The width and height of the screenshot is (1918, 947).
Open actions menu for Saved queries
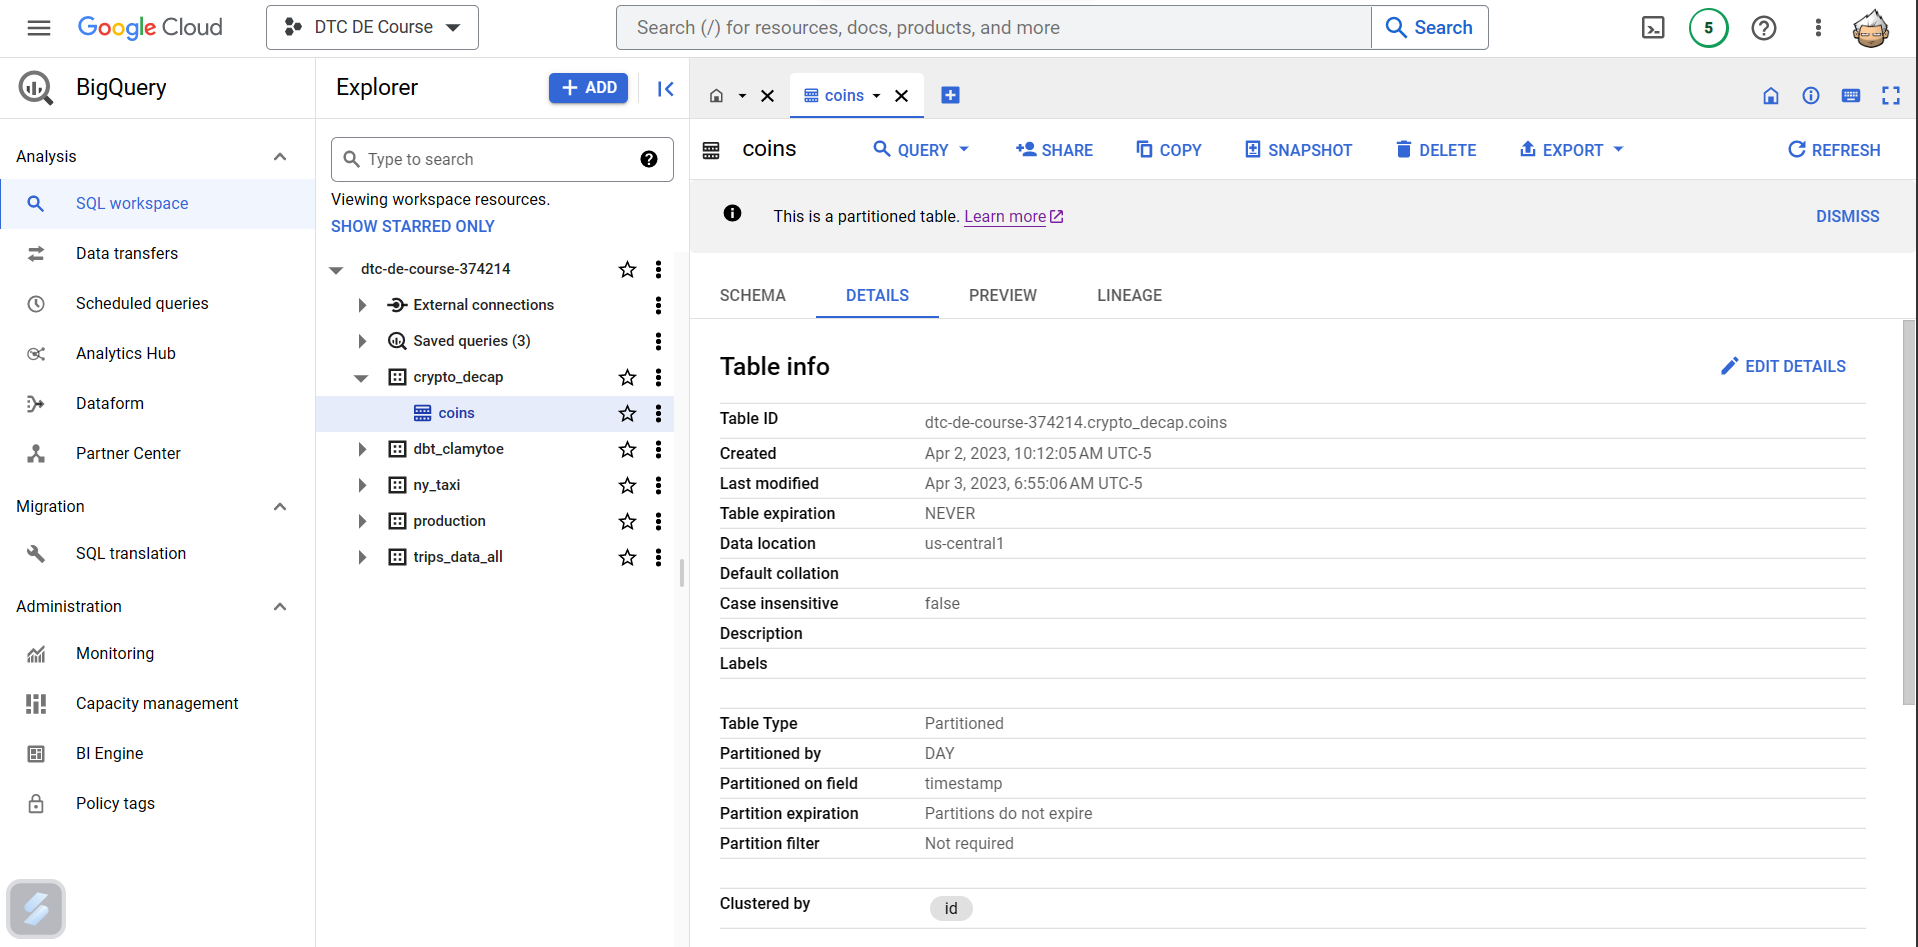[x=658, y=341]
